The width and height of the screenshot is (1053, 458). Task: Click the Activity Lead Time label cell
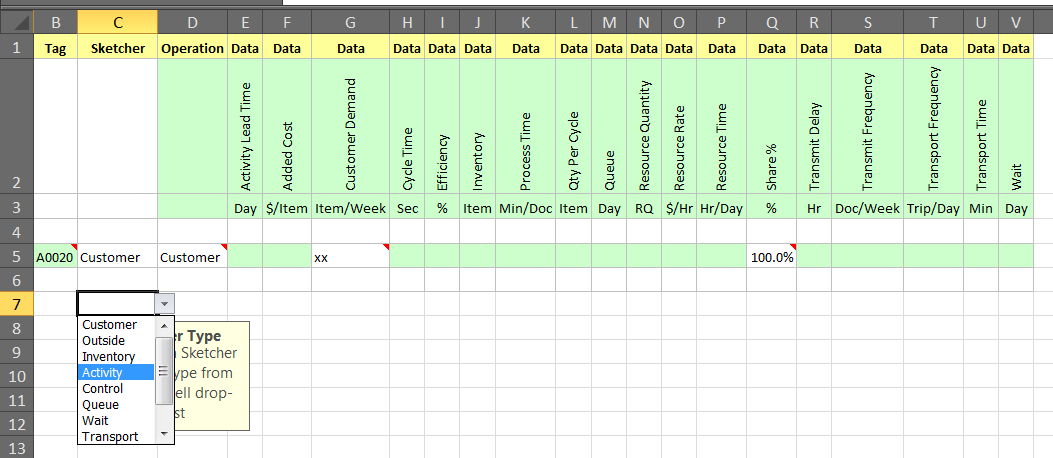(x=245, y=126)
